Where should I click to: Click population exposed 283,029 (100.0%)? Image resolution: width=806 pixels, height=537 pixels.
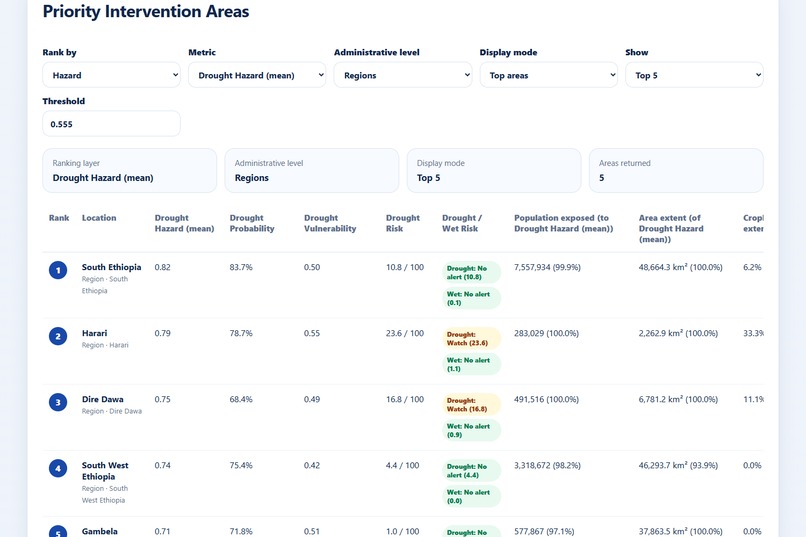pyautogui.click(x=546, y=333)
